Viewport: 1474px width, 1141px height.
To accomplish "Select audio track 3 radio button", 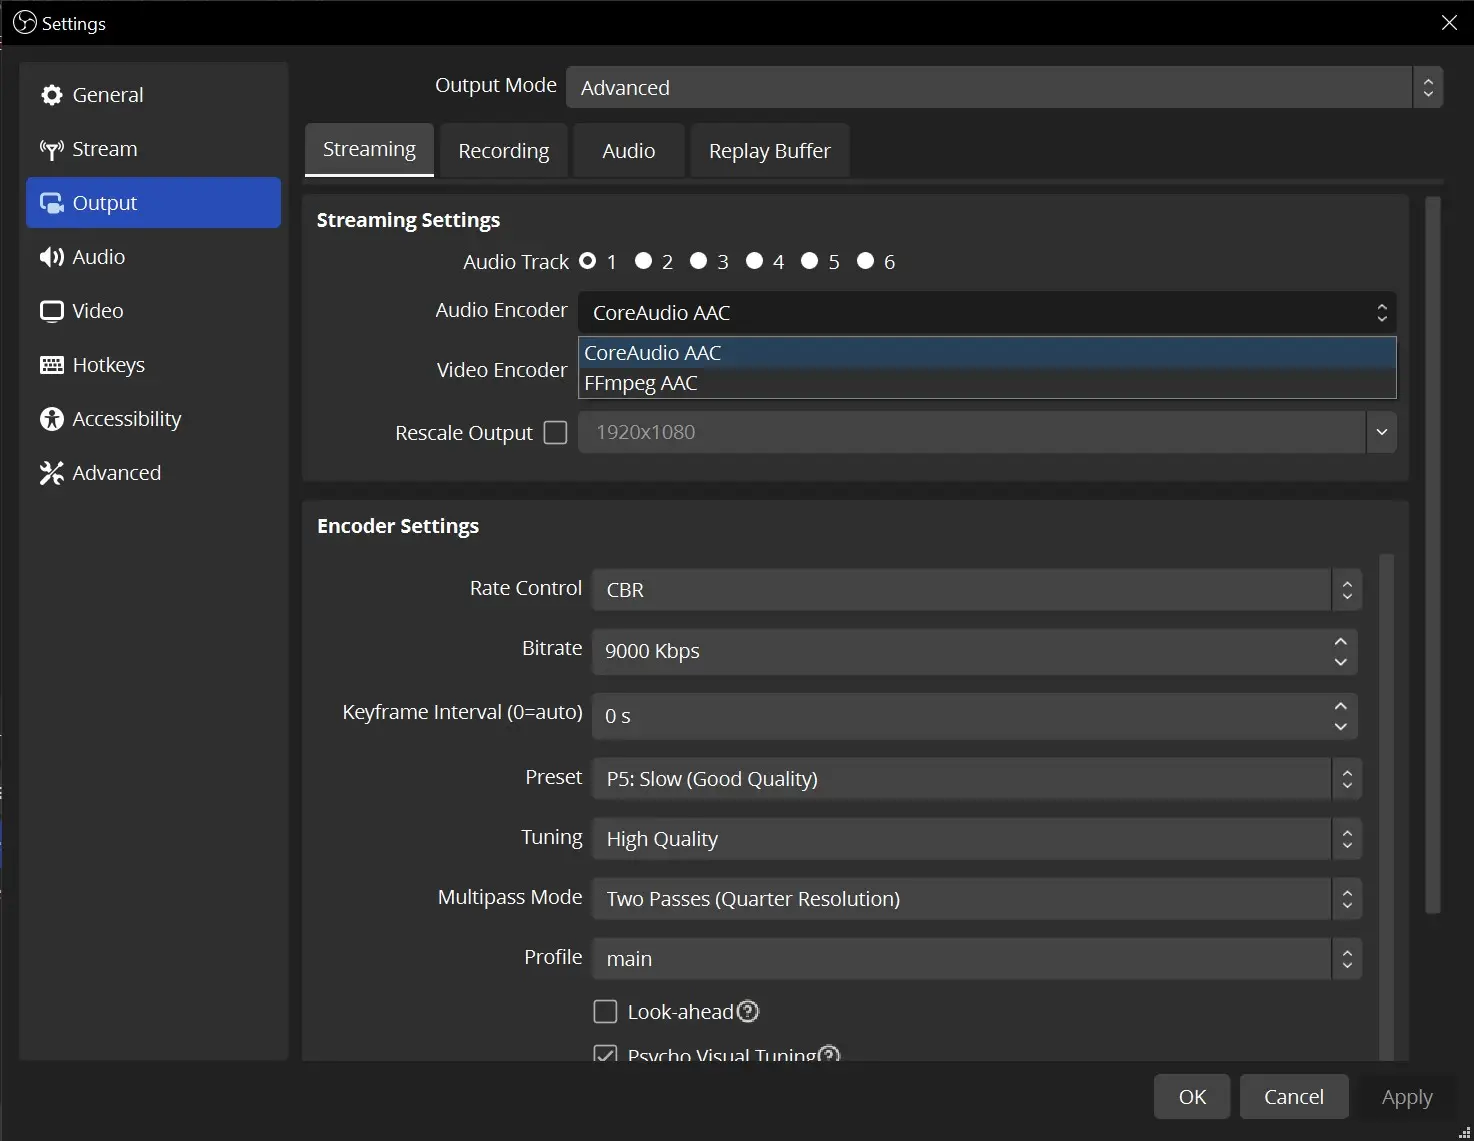I will pyautogui.click(x=699, y=261).
